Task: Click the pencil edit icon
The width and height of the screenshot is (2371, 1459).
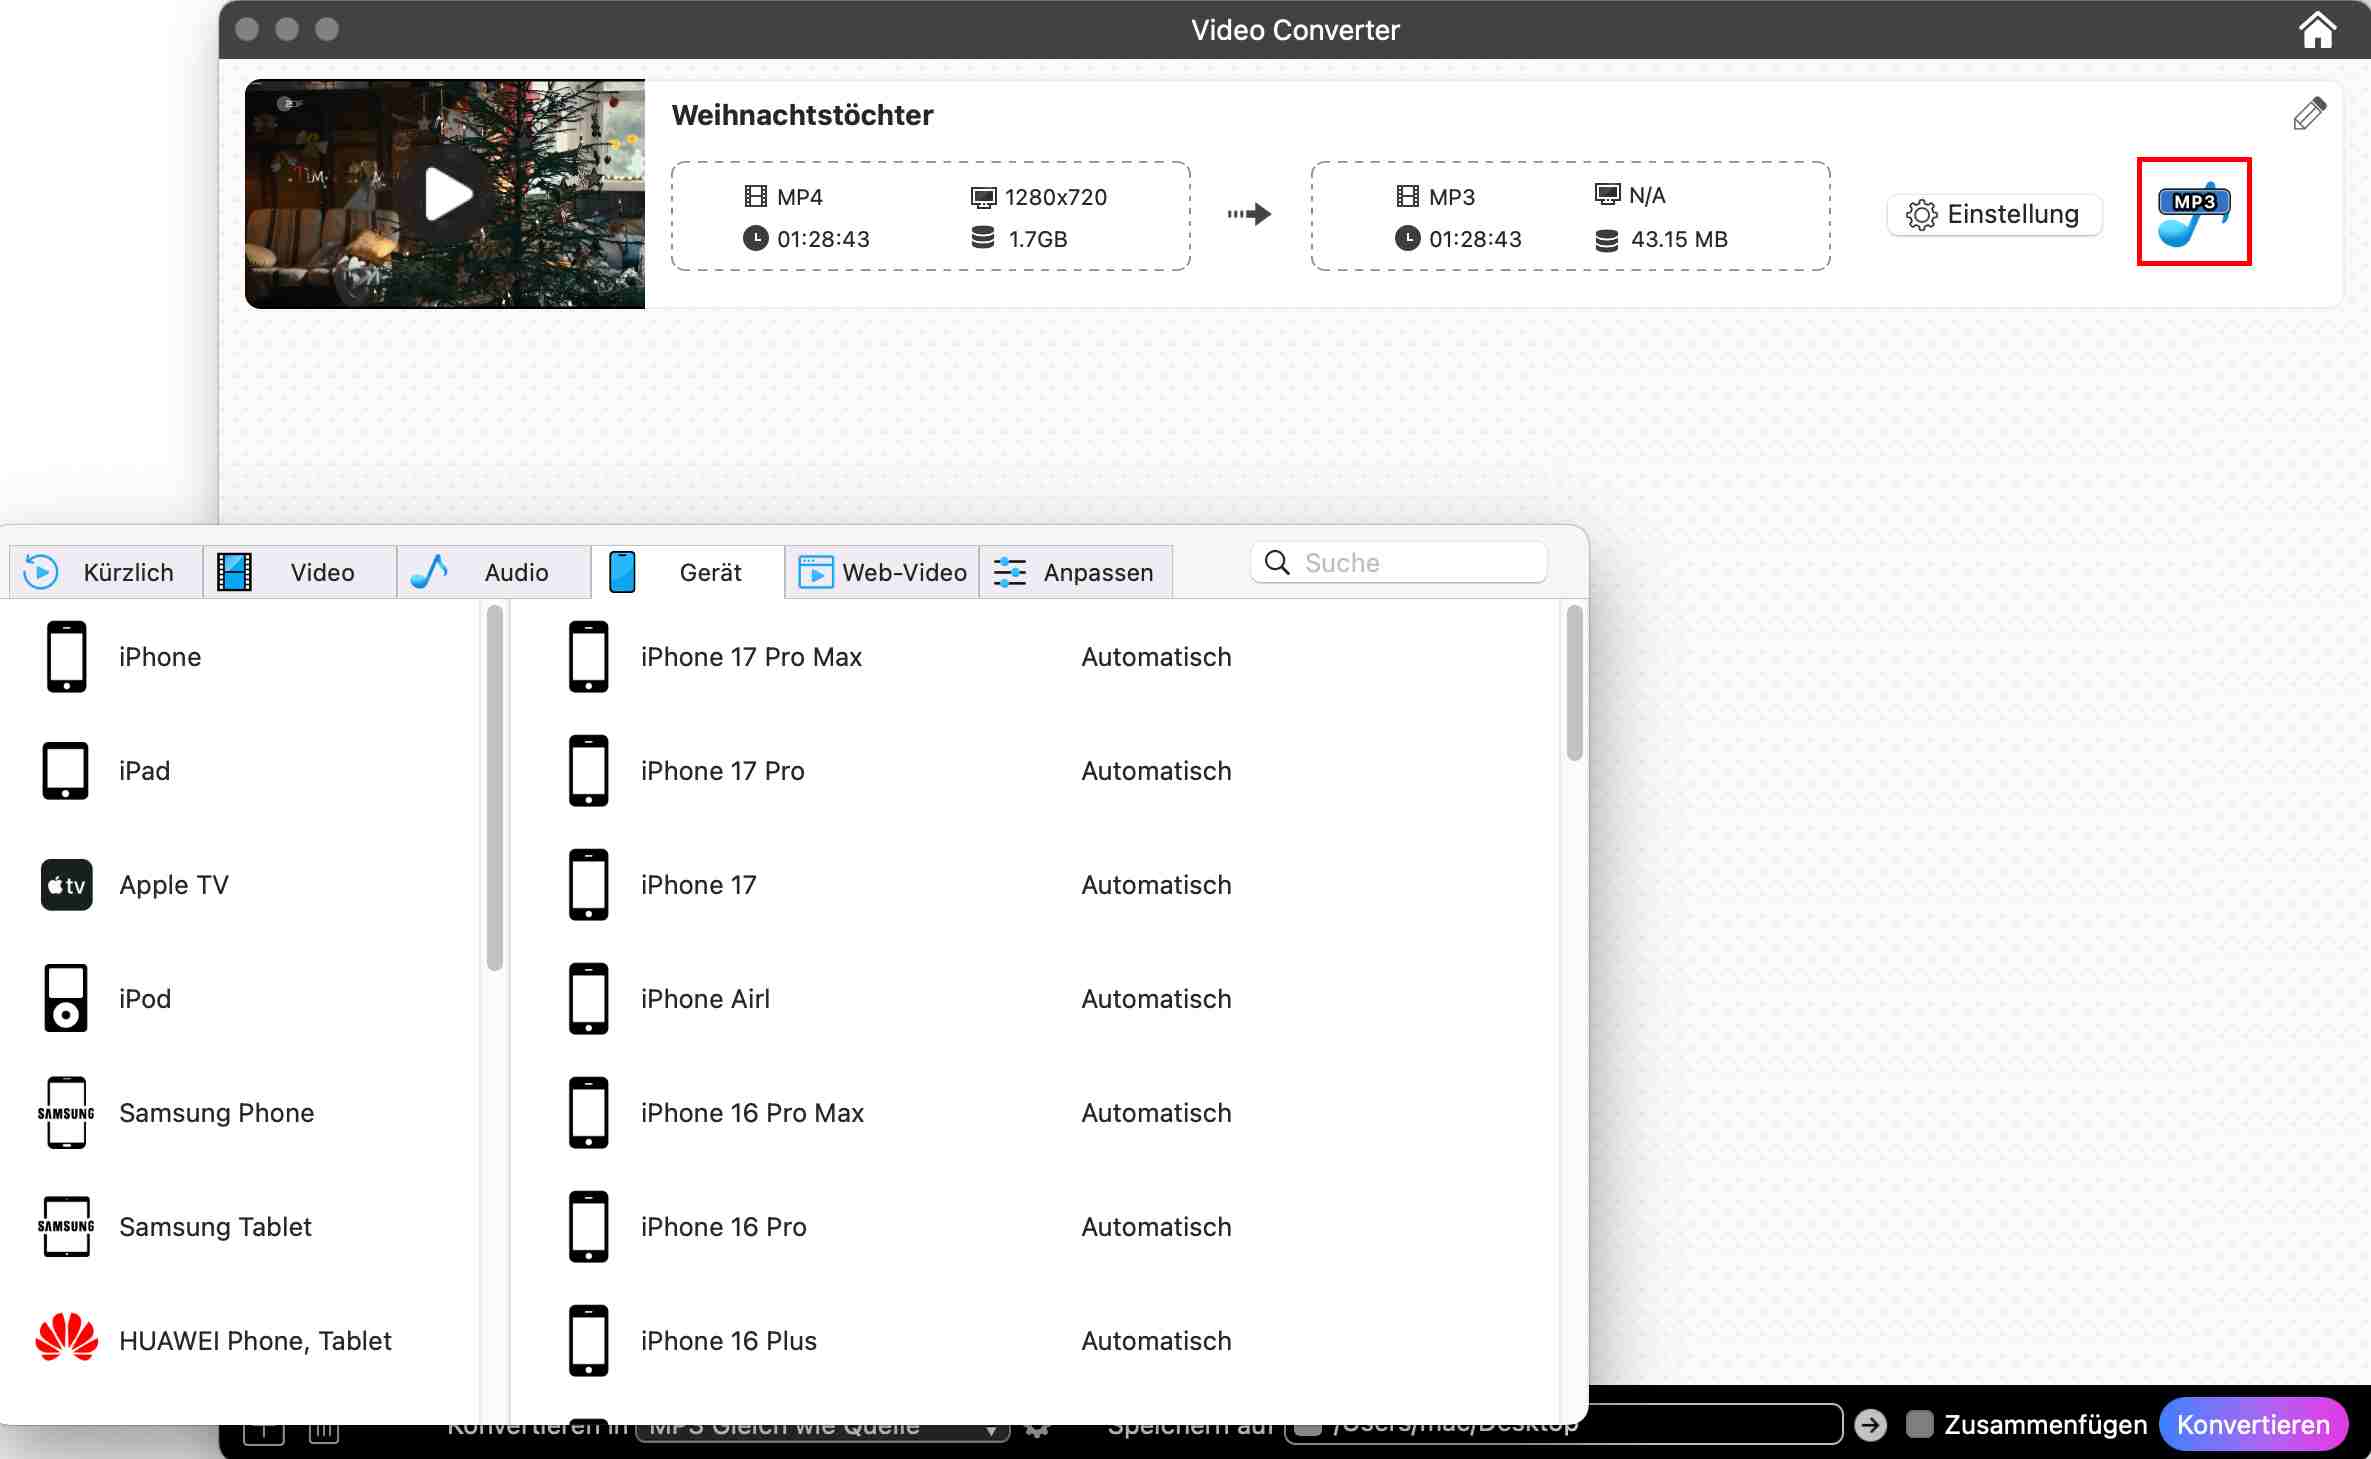Action: pyautogui.click(x=2309, y=114)
